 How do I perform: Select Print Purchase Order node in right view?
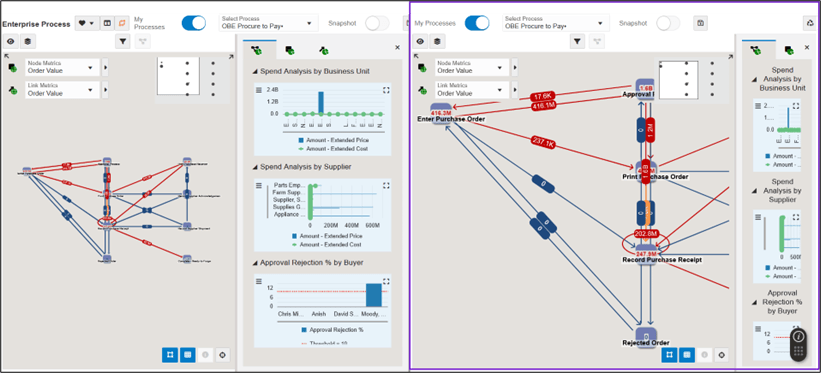647,171
